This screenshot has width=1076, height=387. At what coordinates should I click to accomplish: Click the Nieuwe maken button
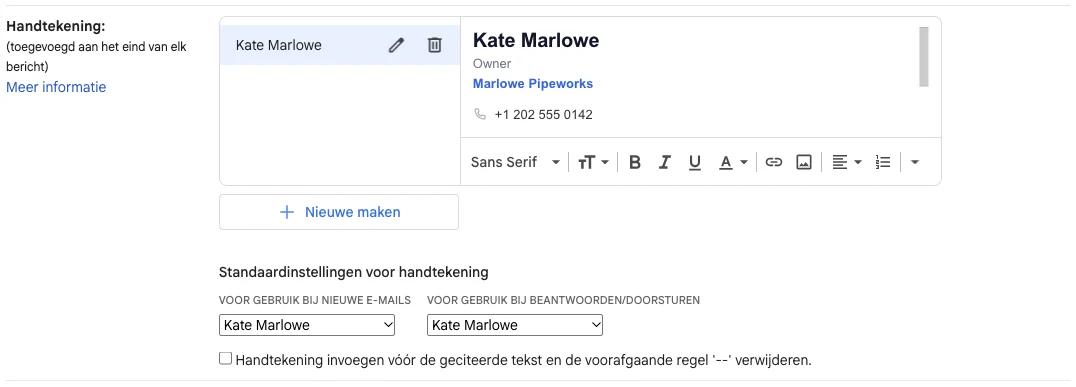(x=339, y=212)
